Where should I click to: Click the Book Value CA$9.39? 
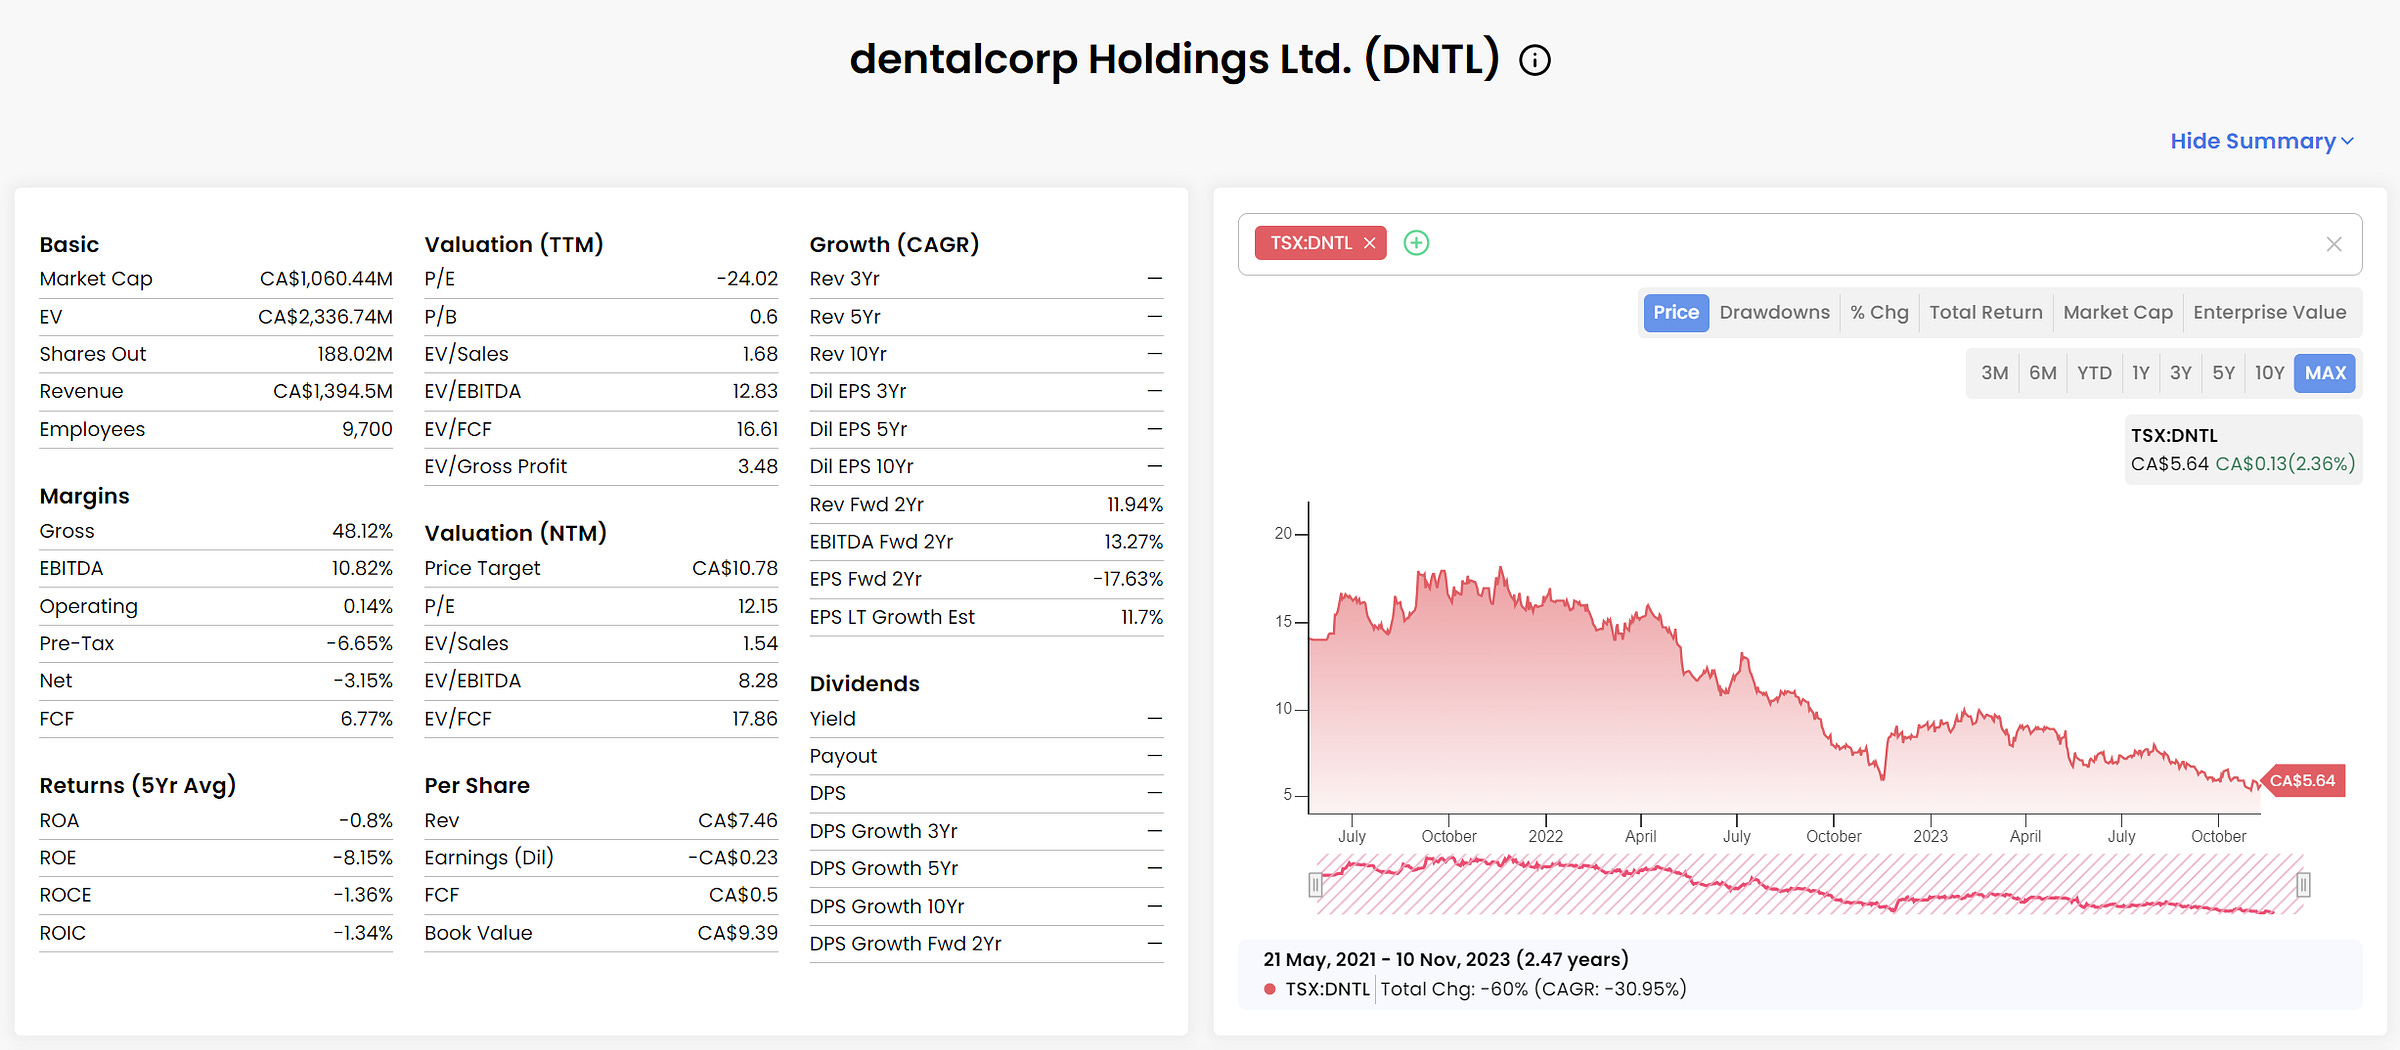[737, 933]
